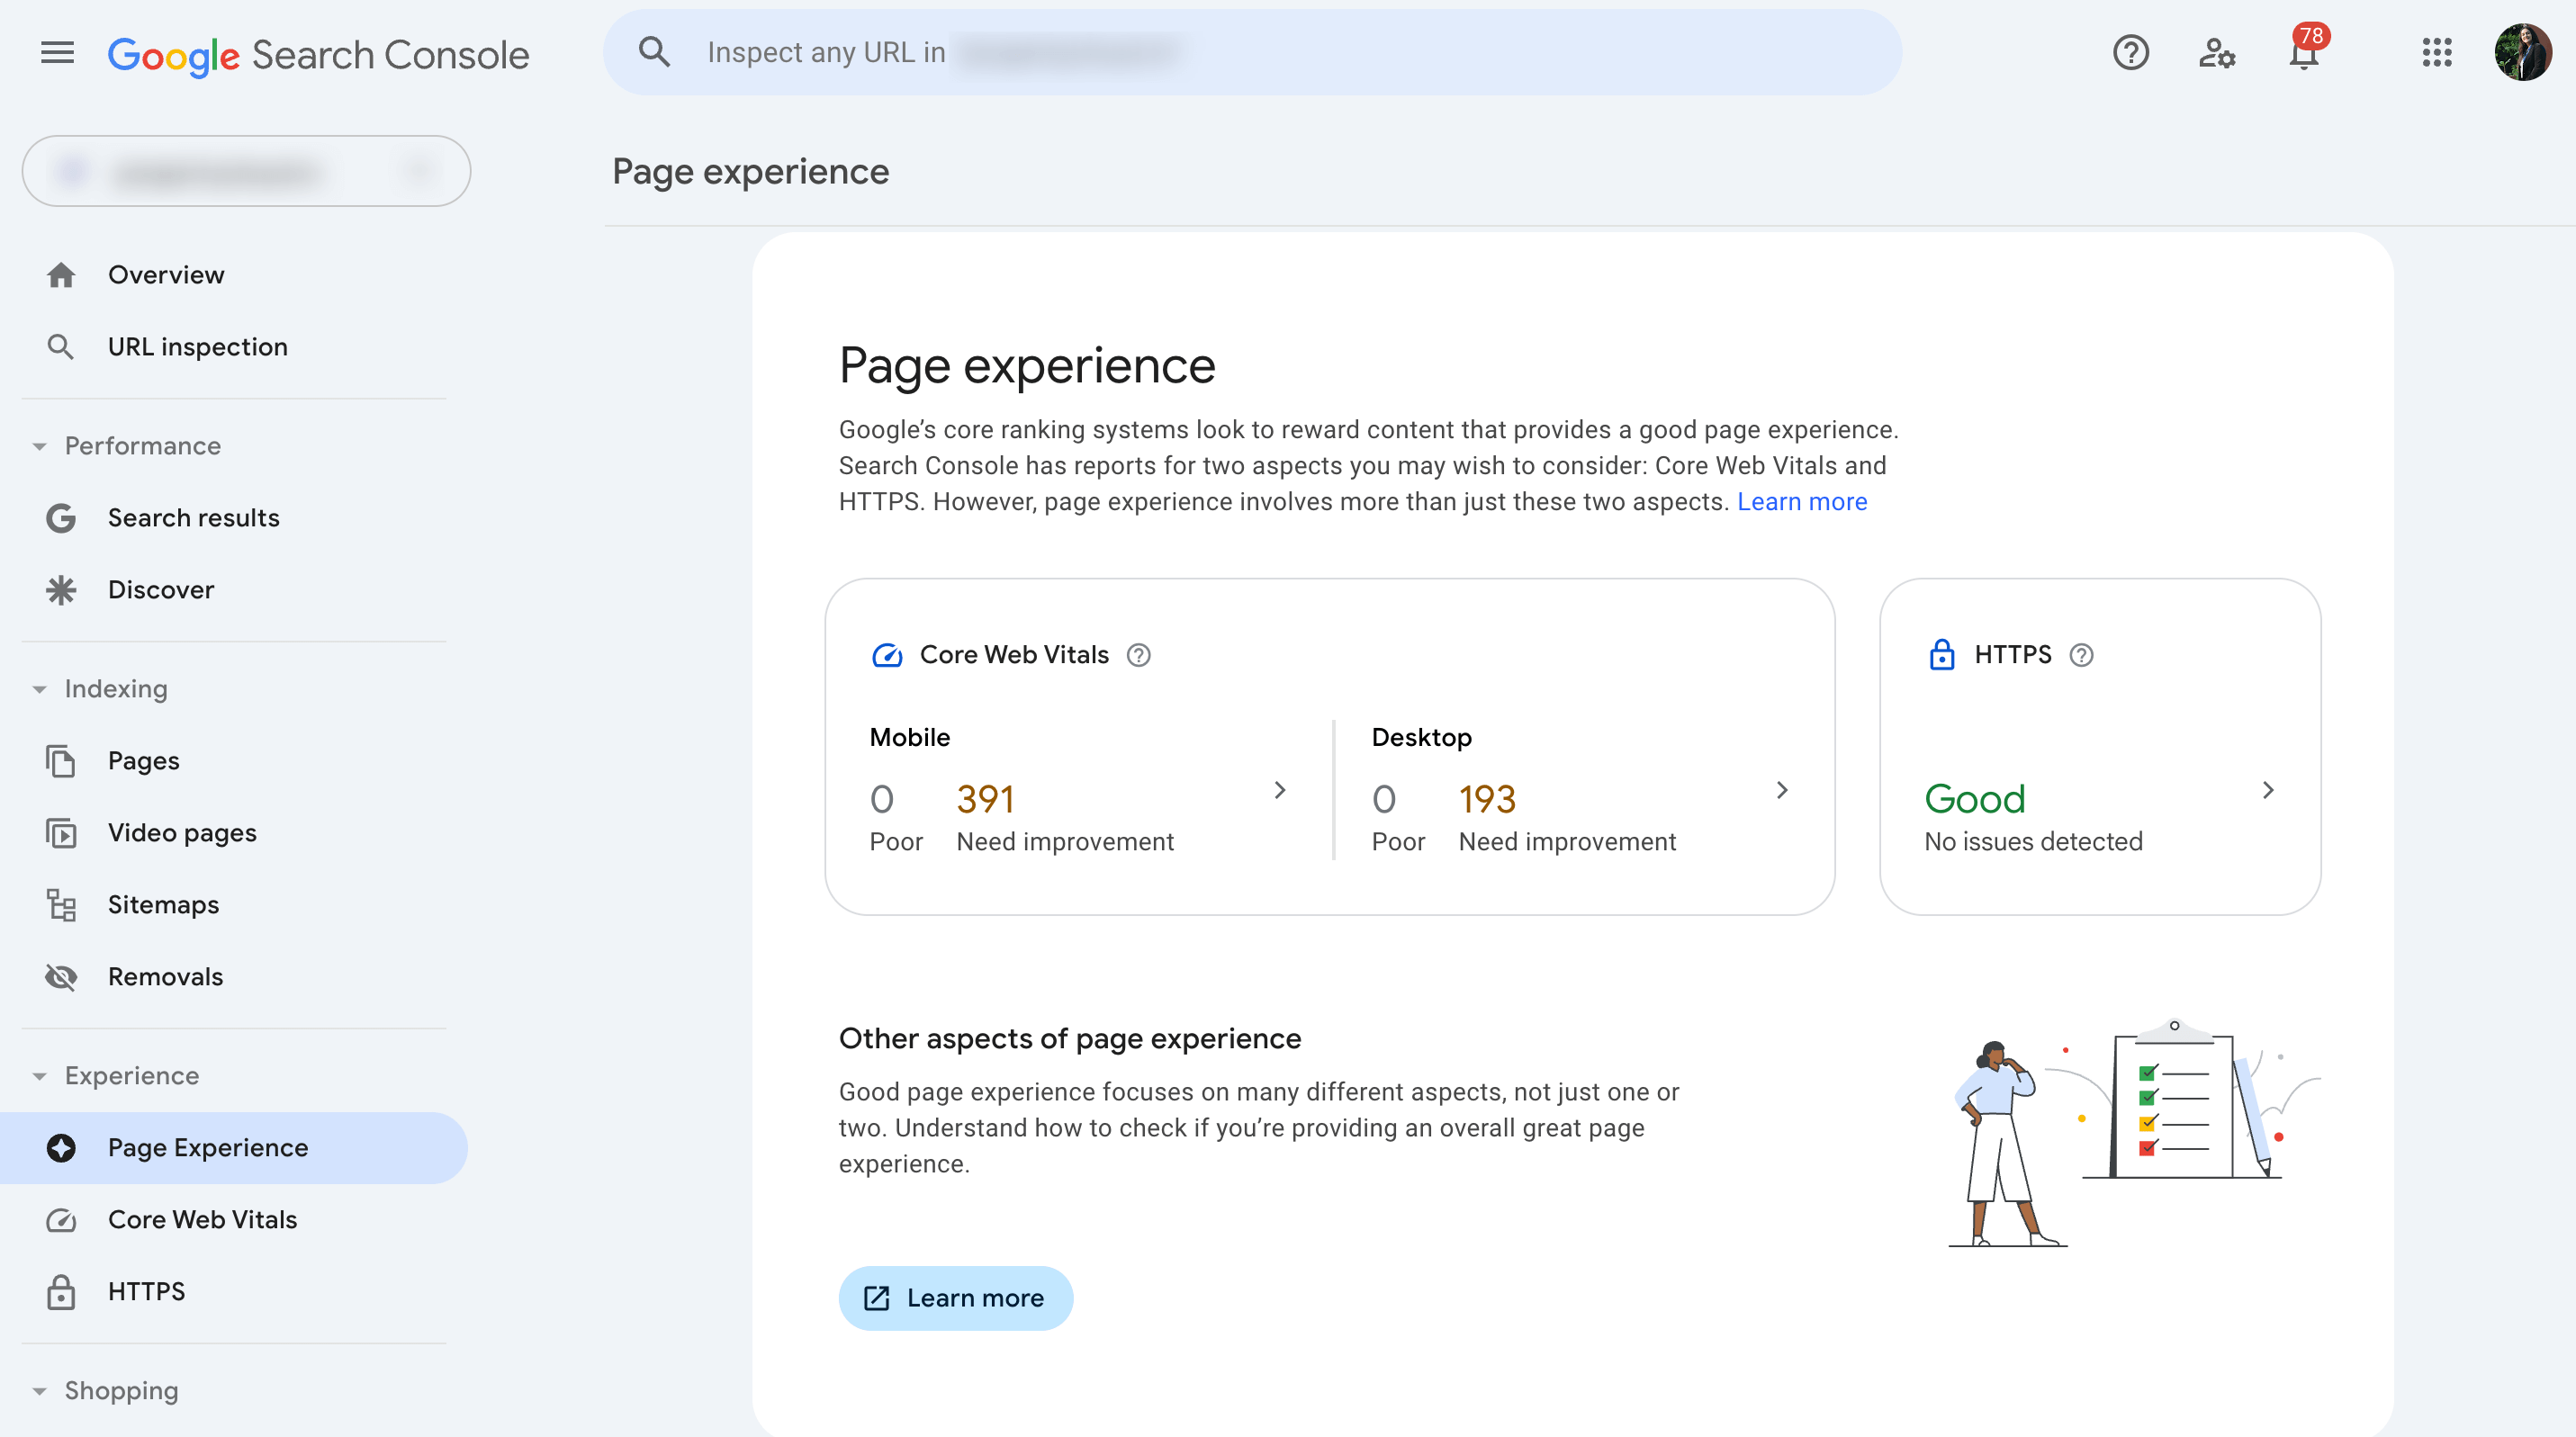
Task: Follow the inline Learn more link
Action: pos(1802,502)
